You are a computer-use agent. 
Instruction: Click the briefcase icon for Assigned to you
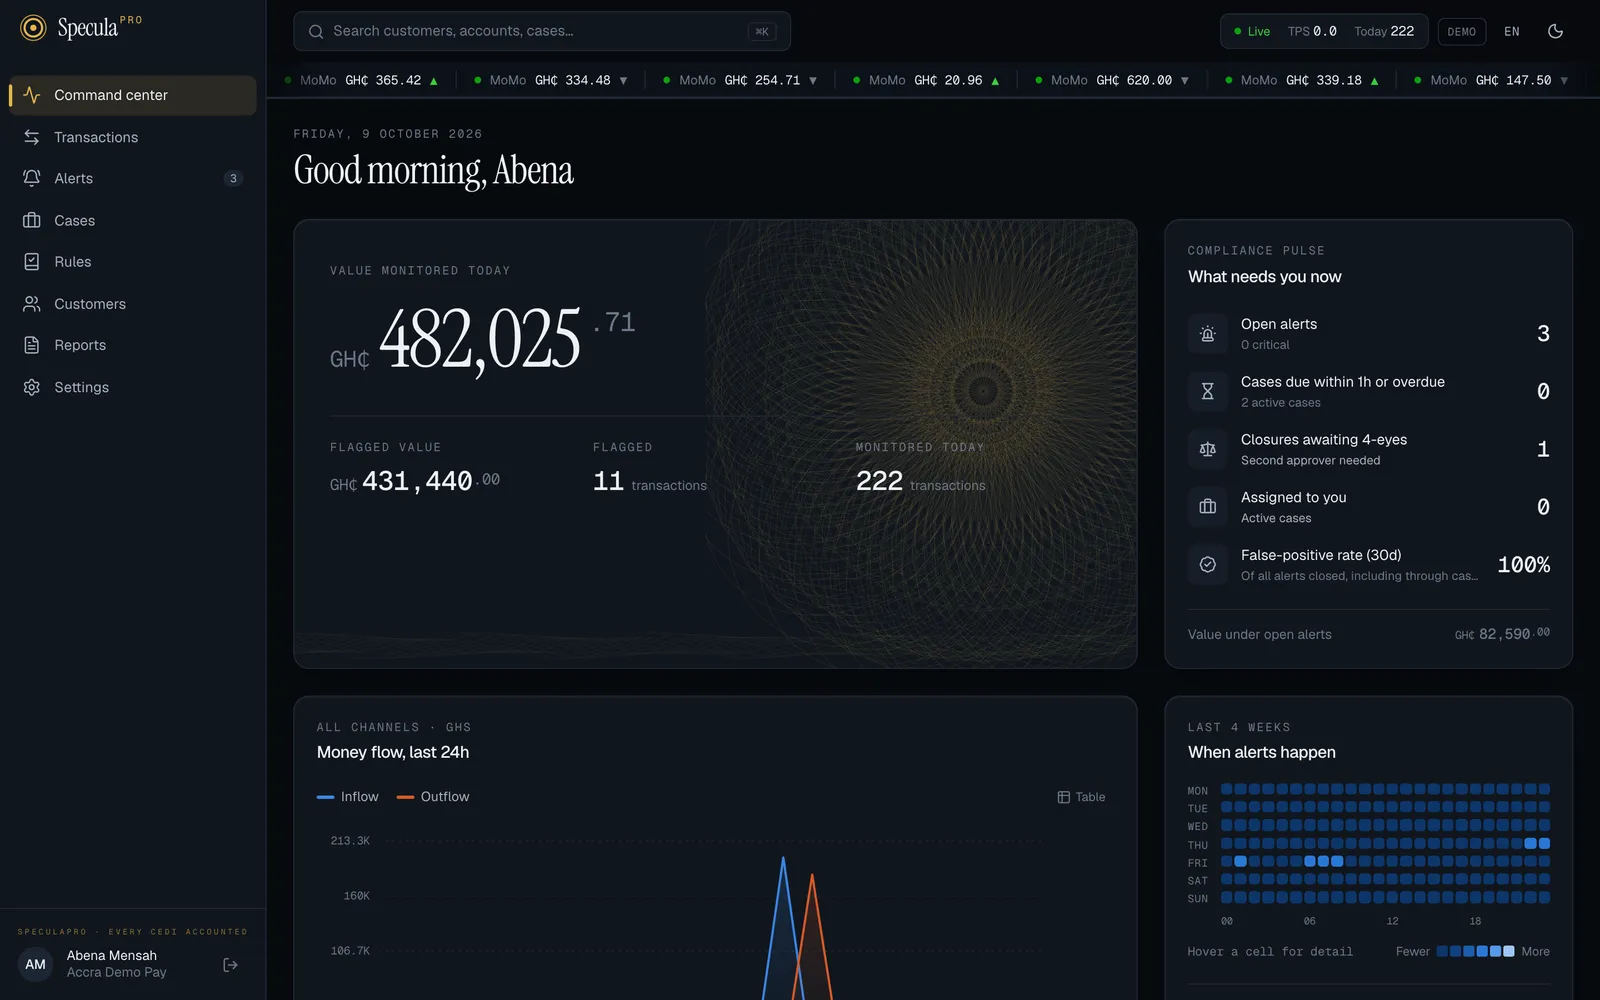point(1208,507)
